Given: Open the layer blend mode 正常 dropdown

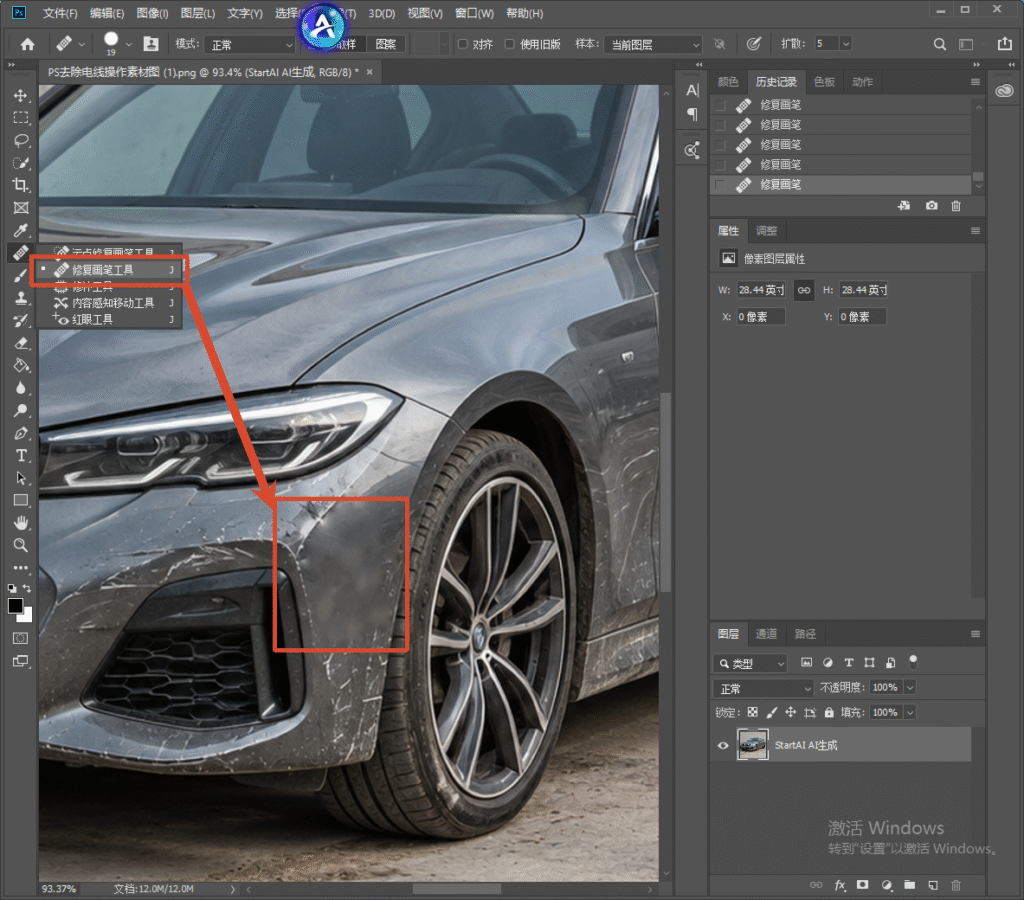Looking at the screenshot, I should pyautogui.click(x=763, y=688).
